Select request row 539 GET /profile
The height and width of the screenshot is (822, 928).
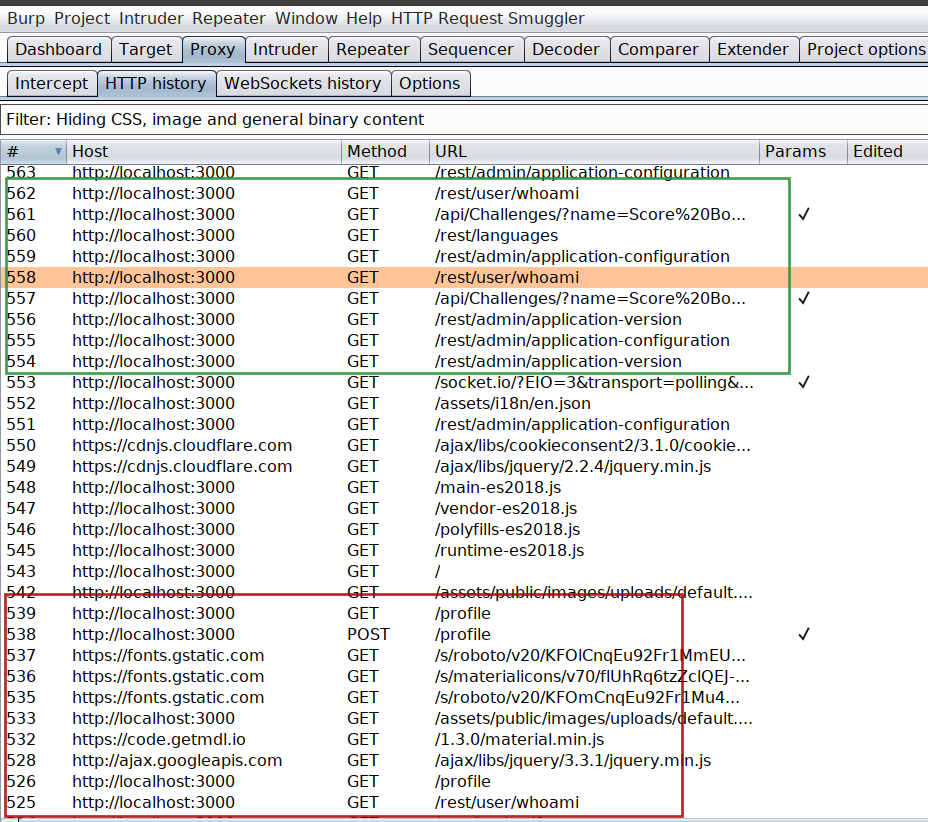[x=464, y=614]
